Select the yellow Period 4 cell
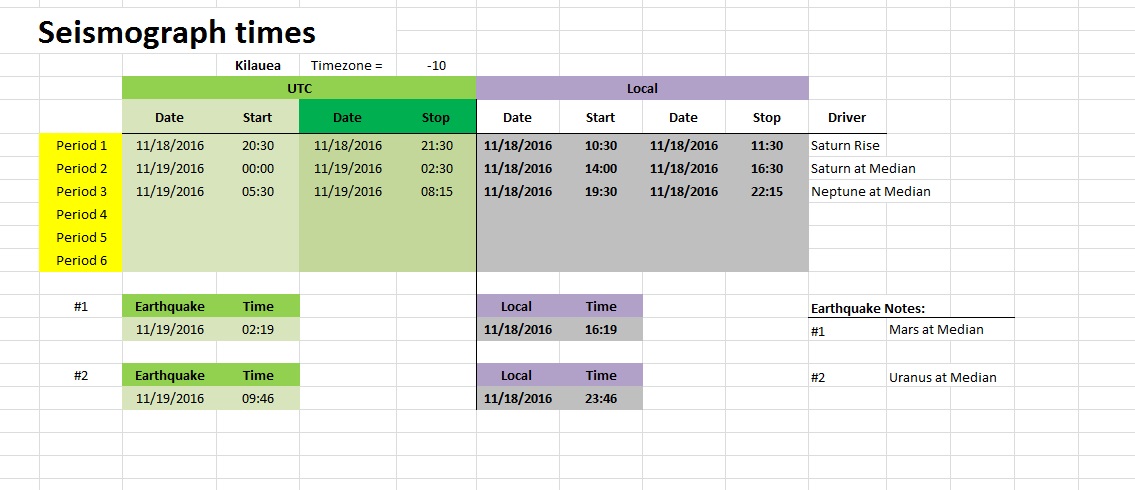The height and width of the screenshot is (490, 1135). [x=81, y=214]
